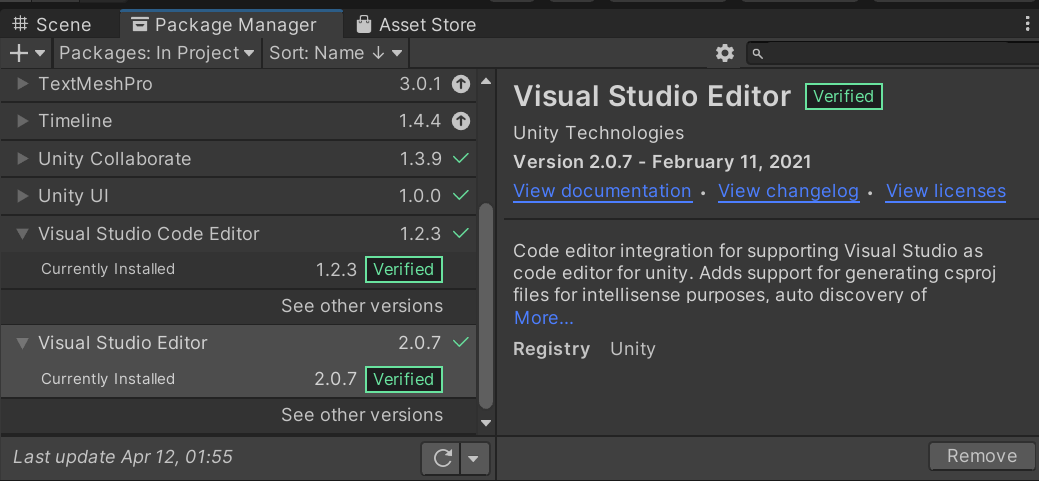
Task: Switch to the Asset Store tab
Action: point(415,24)
